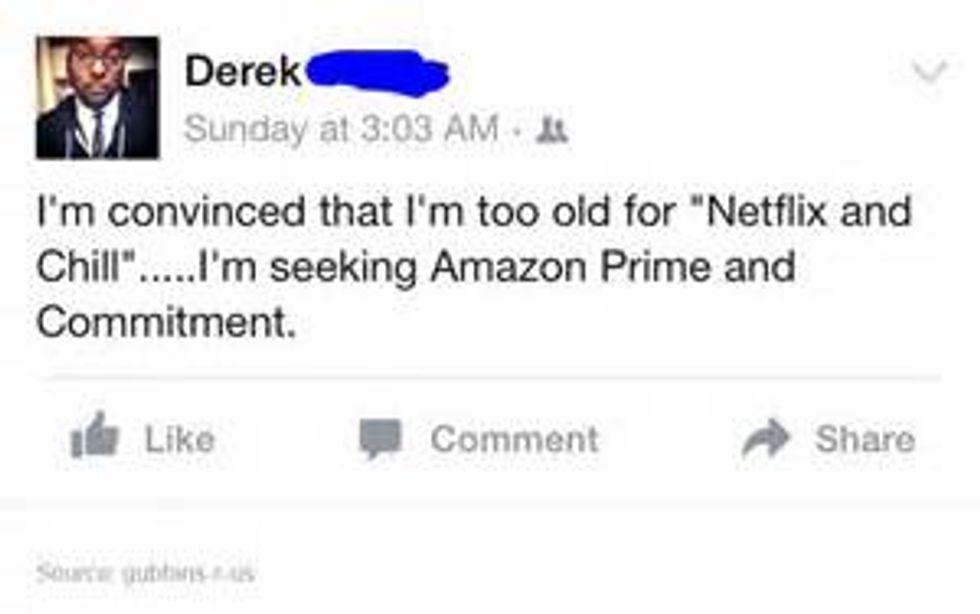Viewport: 980px width, 614px height.
Task: Click the blue scribble covering the surname
Action: 376,72
